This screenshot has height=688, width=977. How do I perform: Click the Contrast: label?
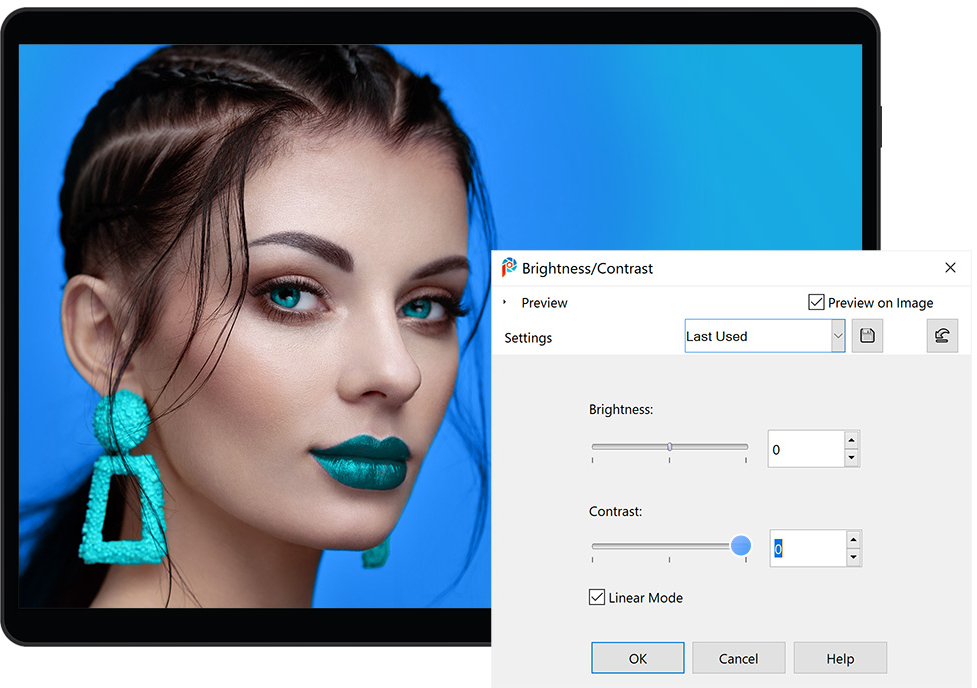tap(615, 511)
